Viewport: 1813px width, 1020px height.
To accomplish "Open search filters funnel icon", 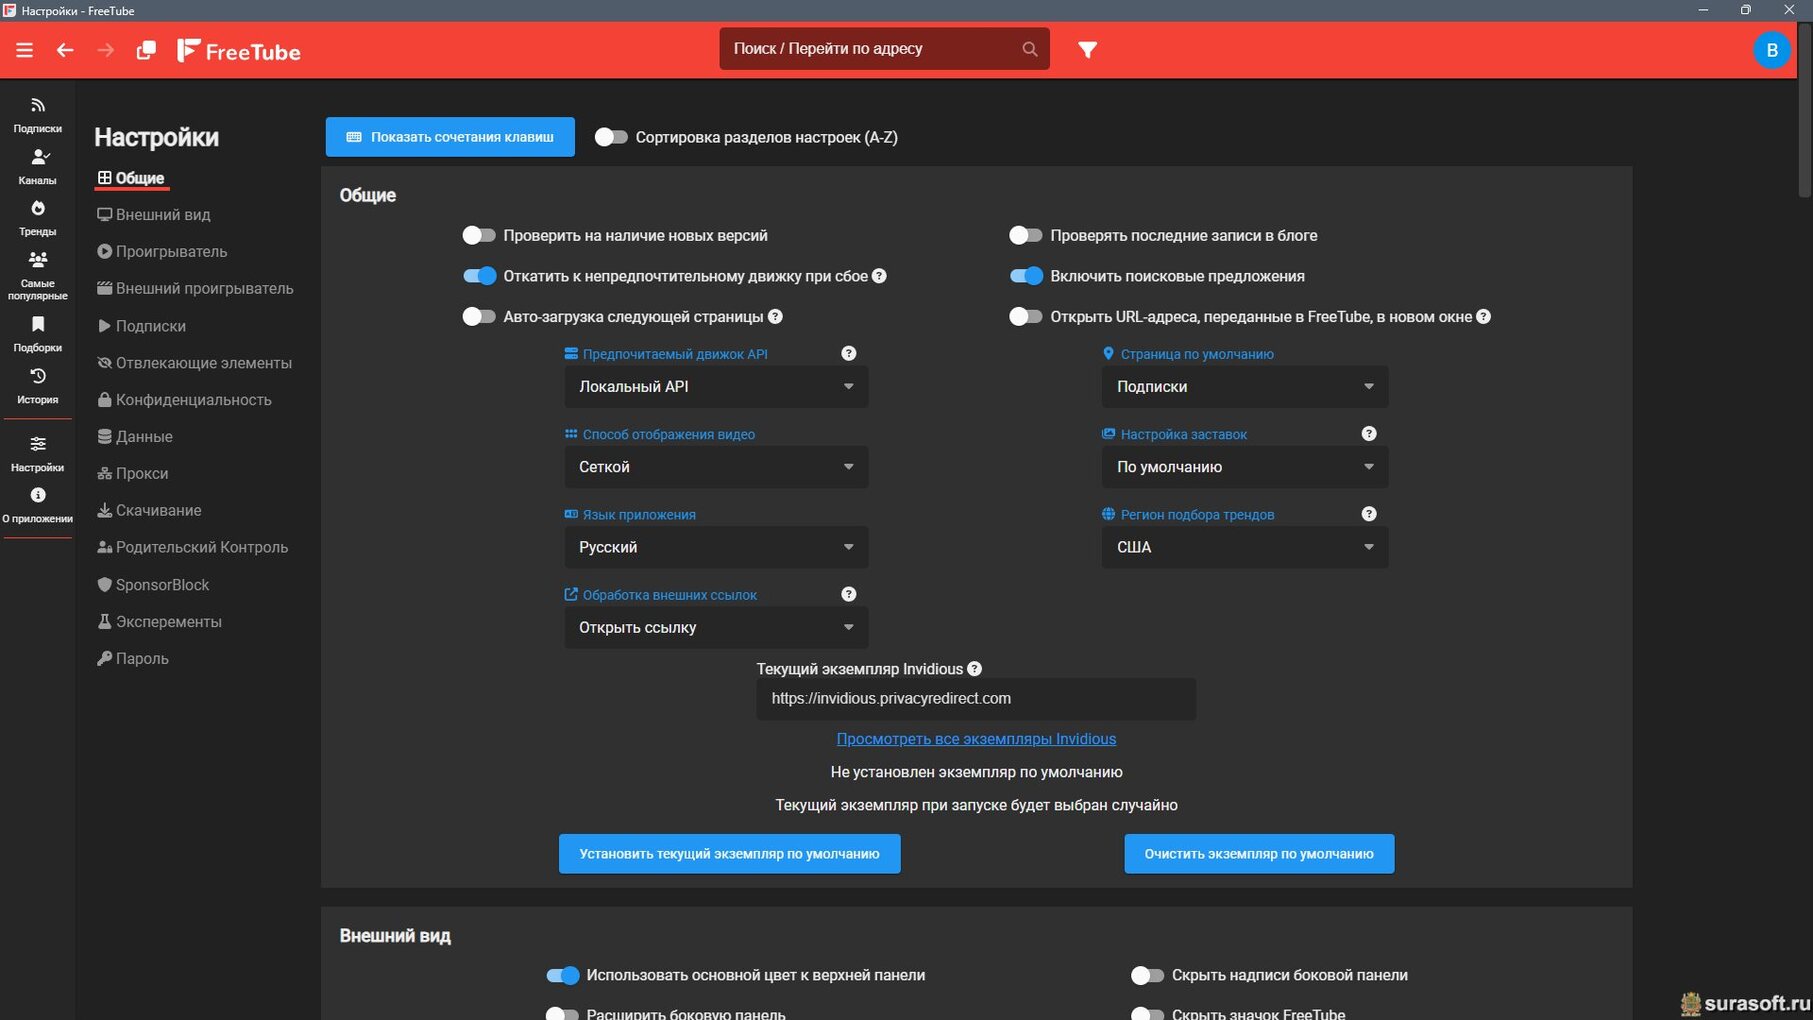I will coord(1088,49).
